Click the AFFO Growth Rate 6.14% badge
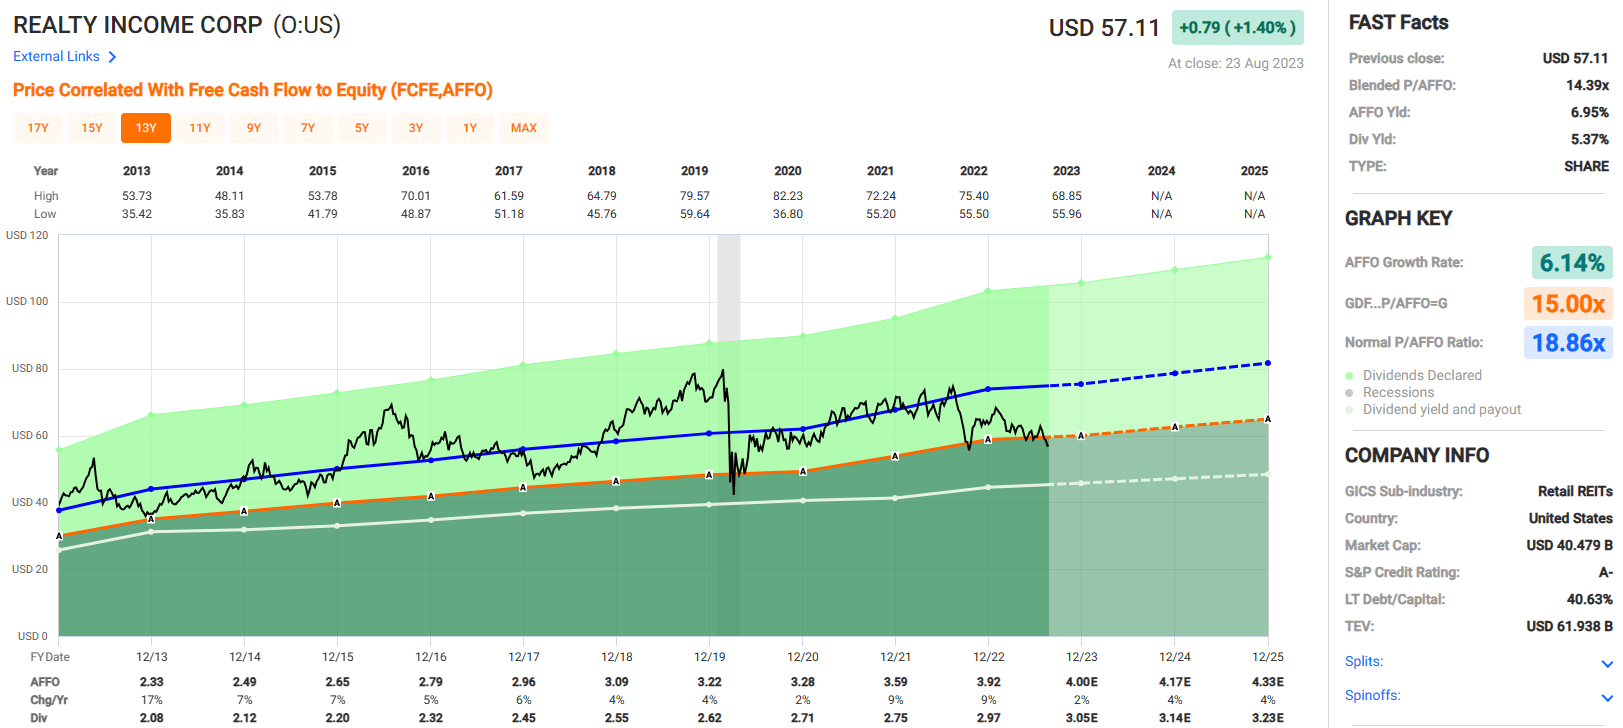The image size is (1623, 728). click(1572, 263)
